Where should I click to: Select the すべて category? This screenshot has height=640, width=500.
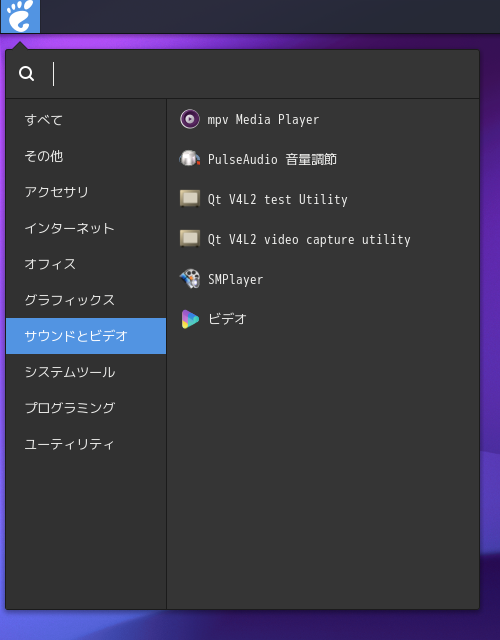point(86,120)
